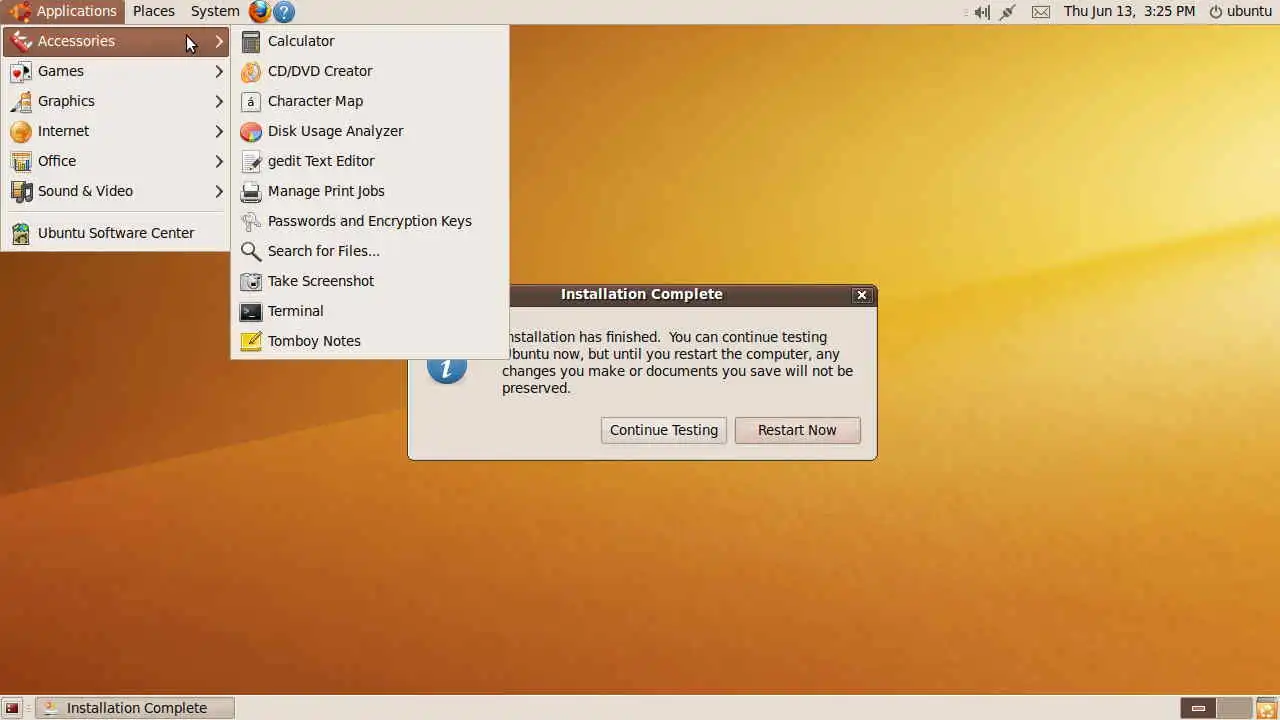The height and width of the screenshot is (720, 1280).
Task: Click the Restart Now button
Action: (x=797, y=430)
